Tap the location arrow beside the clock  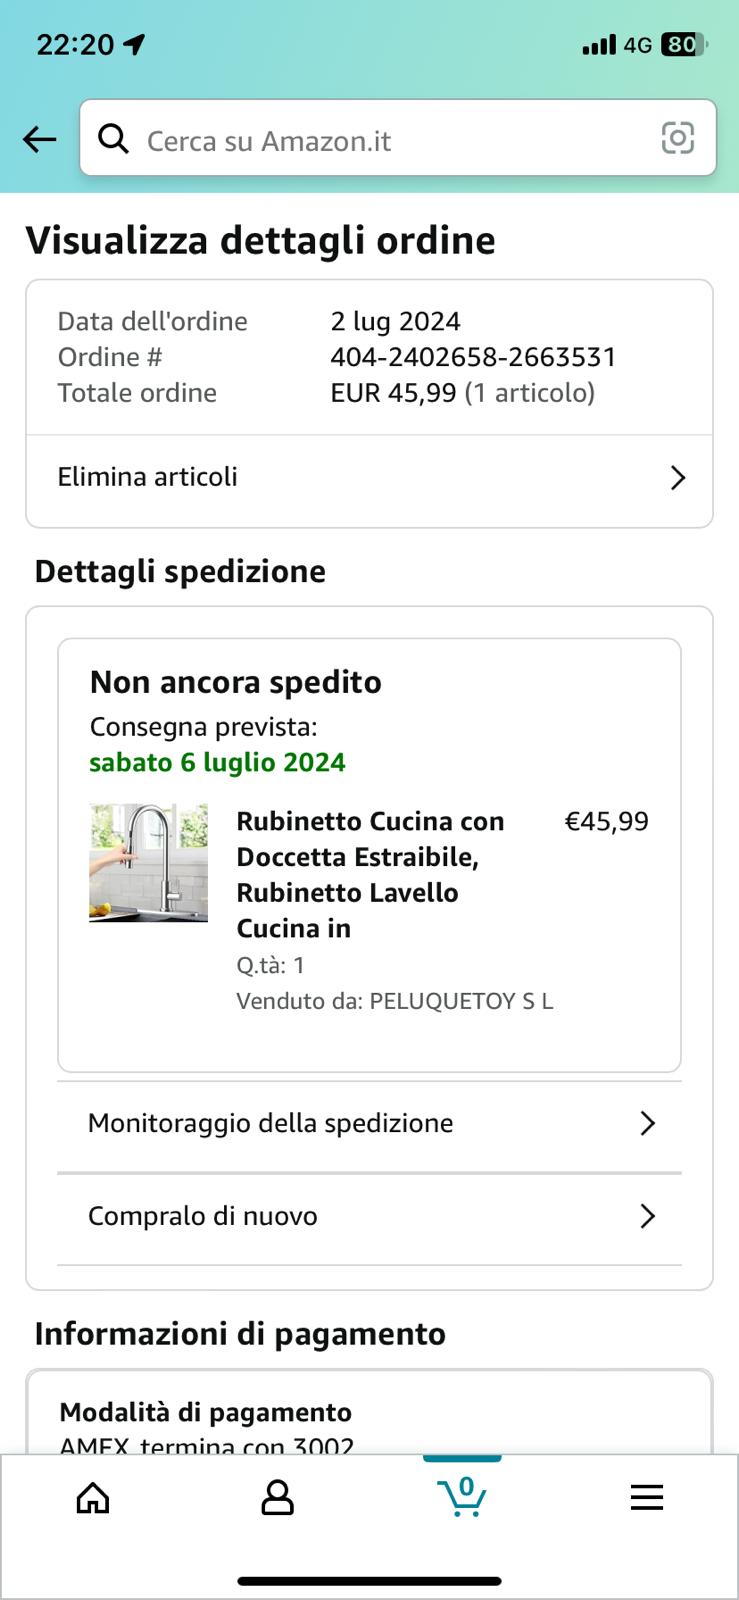[133, 44]
